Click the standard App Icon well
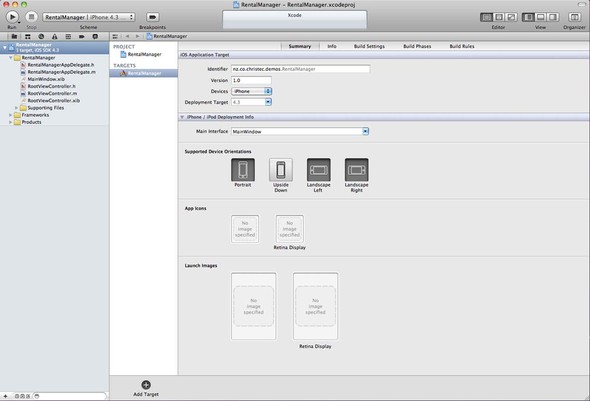Viewport: 590px width, 401px height. pos(245,229)
